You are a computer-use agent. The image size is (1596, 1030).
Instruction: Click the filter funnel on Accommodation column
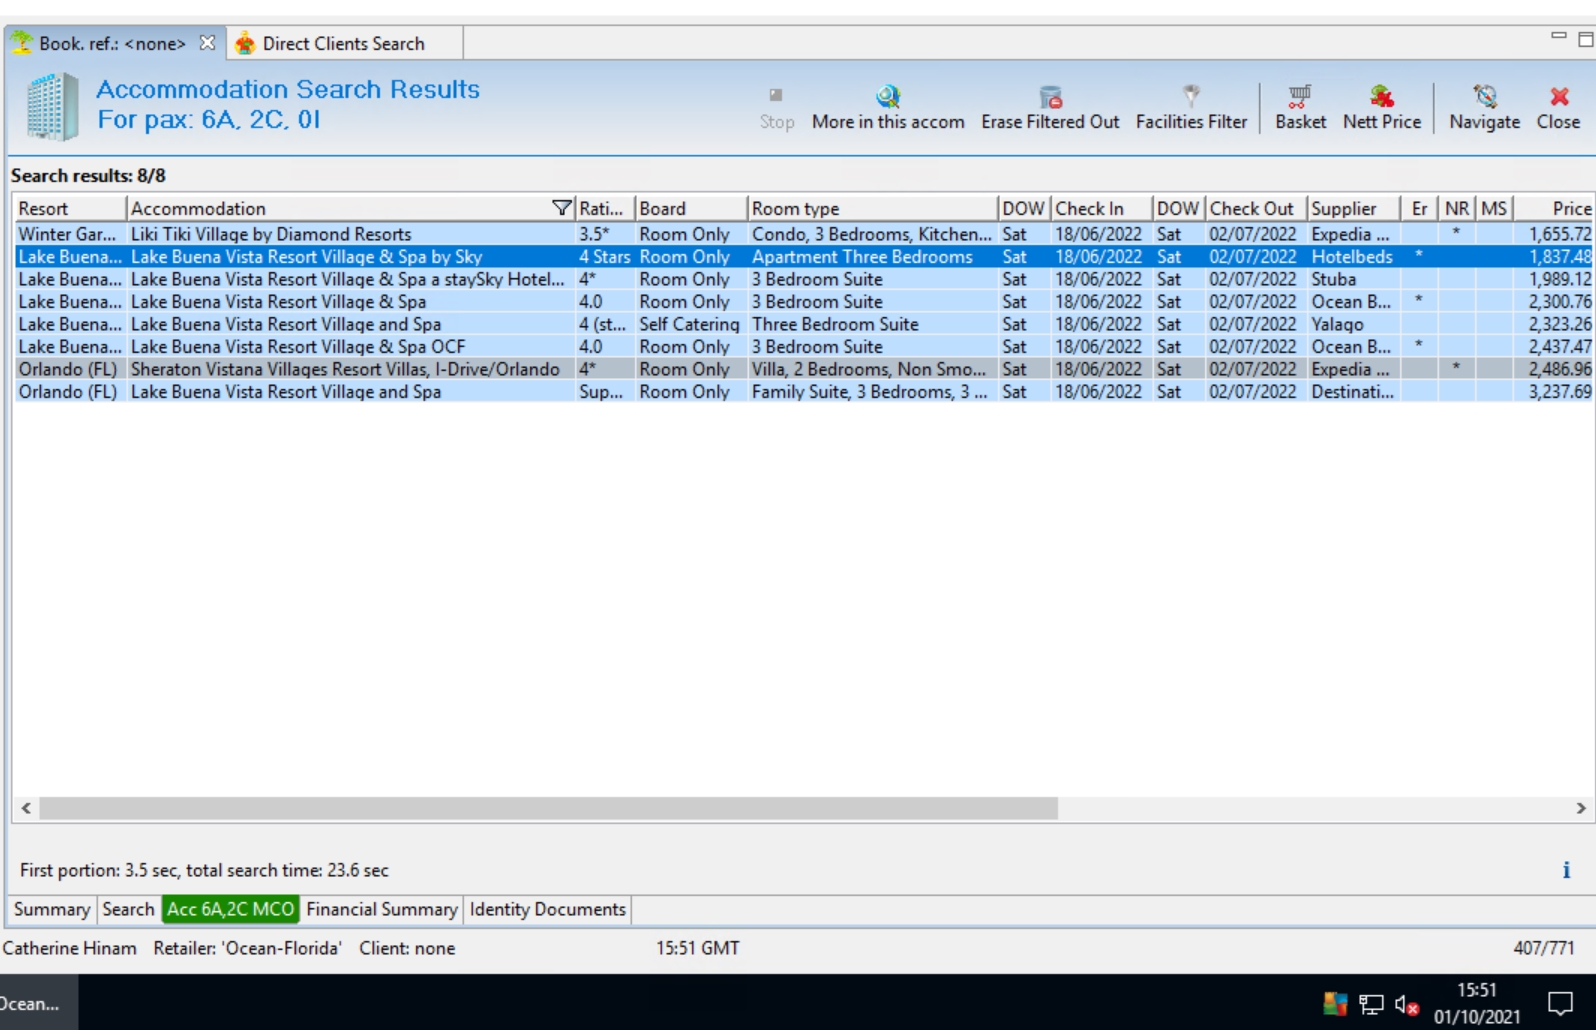(562, 208)
